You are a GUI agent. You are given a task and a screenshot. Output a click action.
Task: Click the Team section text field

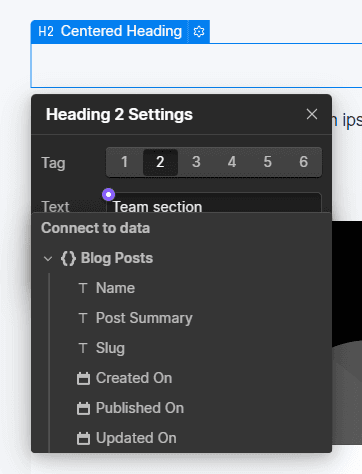(214, 203)
